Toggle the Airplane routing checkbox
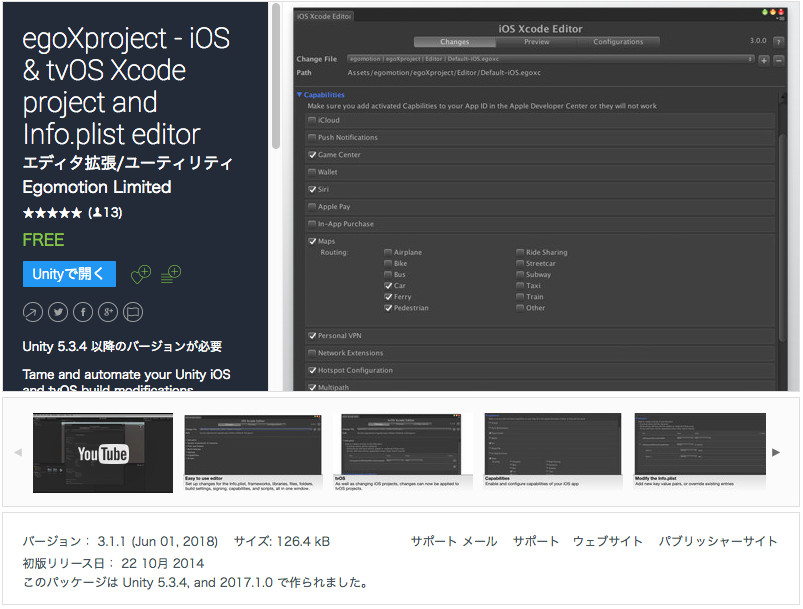Screen dimensions: 803x609 pos(388,252)
